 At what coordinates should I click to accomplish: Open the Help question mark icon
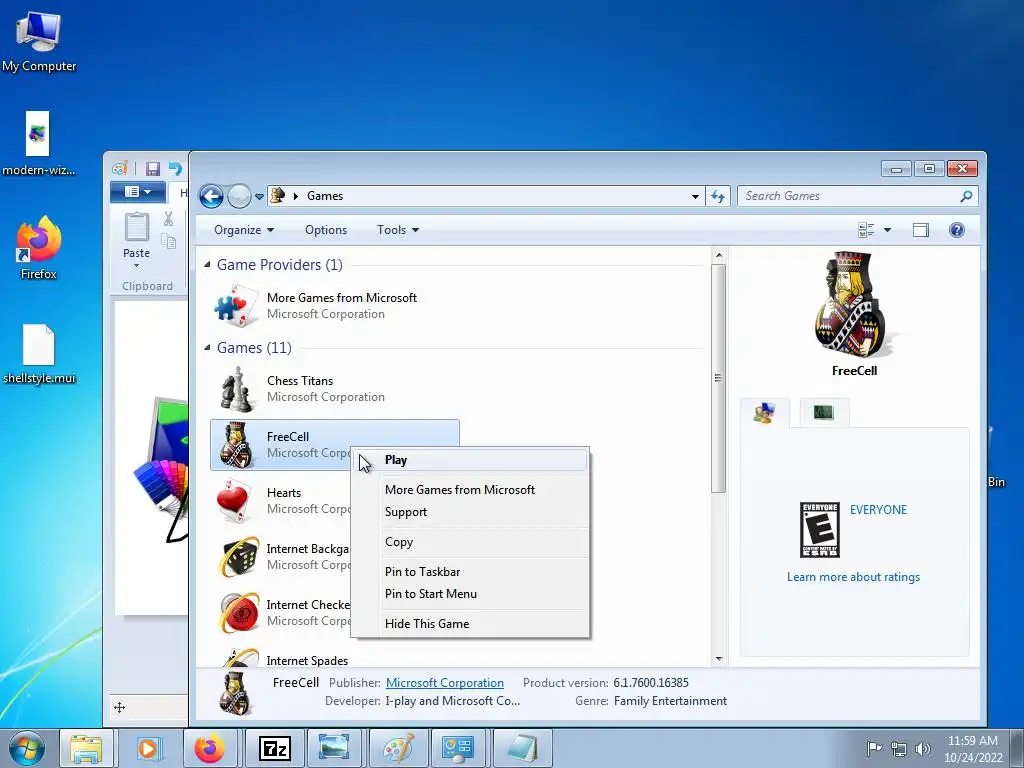pos(957,230)
